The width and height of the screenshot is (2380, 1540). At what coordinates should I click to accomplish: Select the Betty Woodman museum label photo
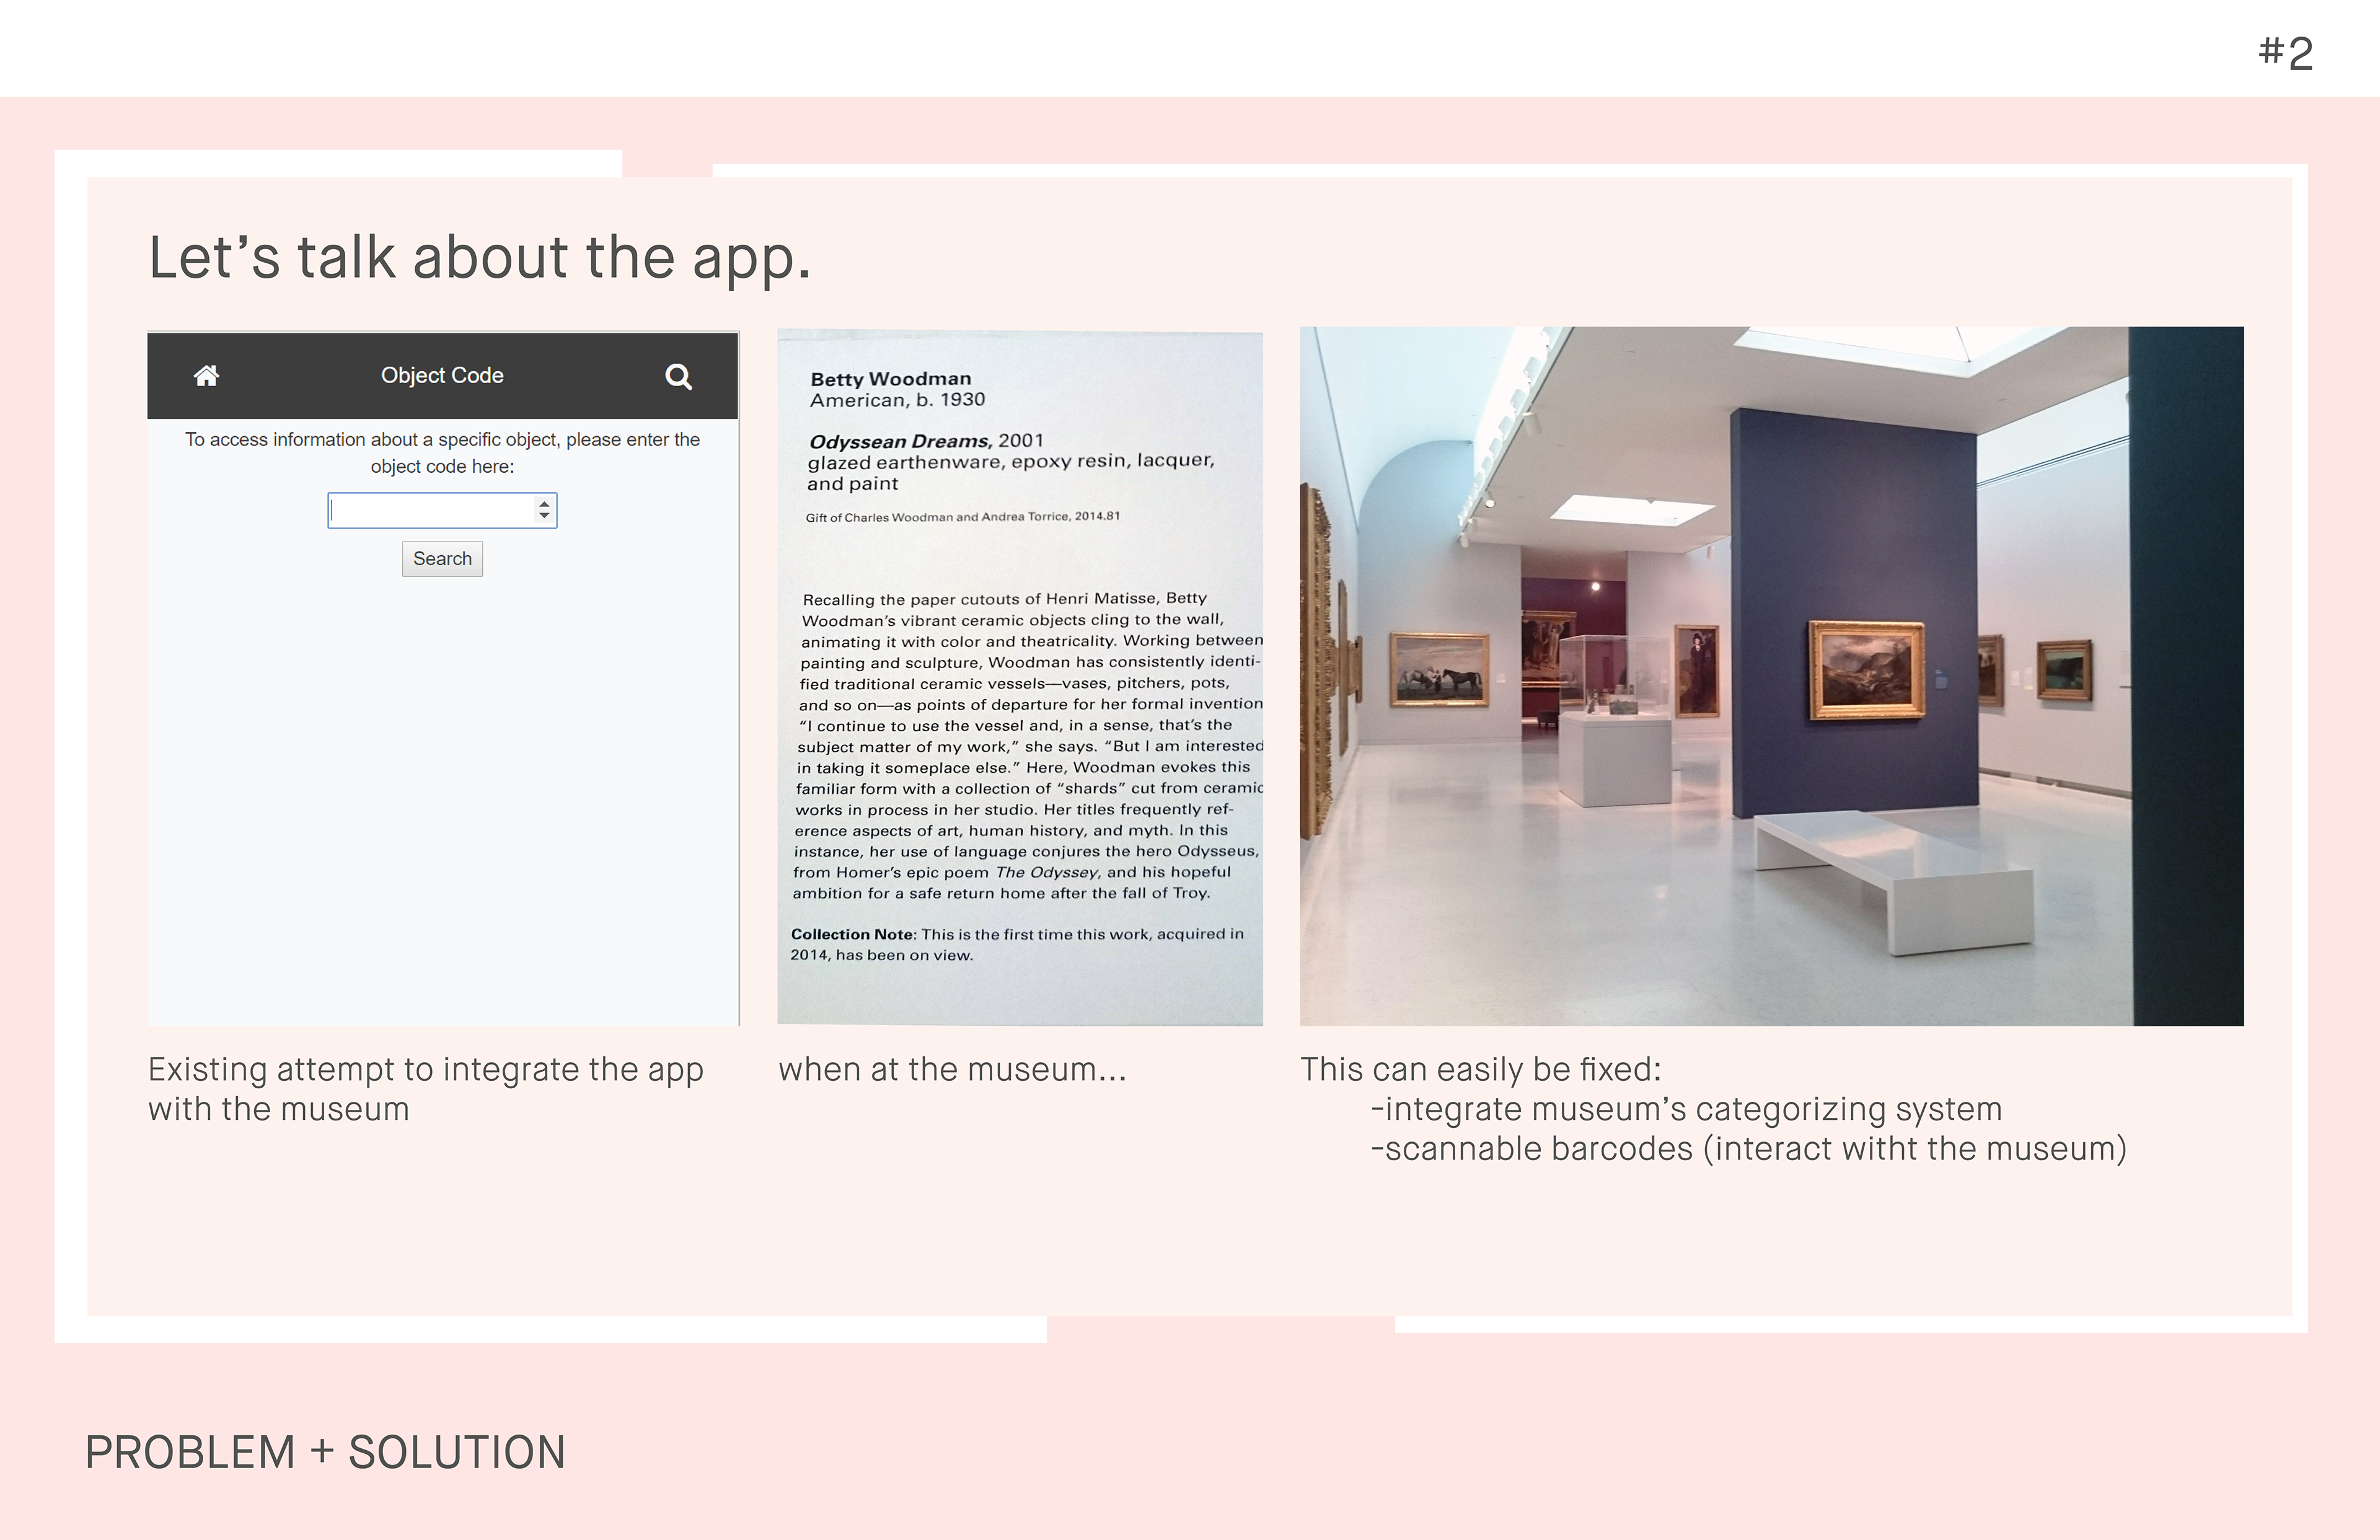[x=1020, y=678]
